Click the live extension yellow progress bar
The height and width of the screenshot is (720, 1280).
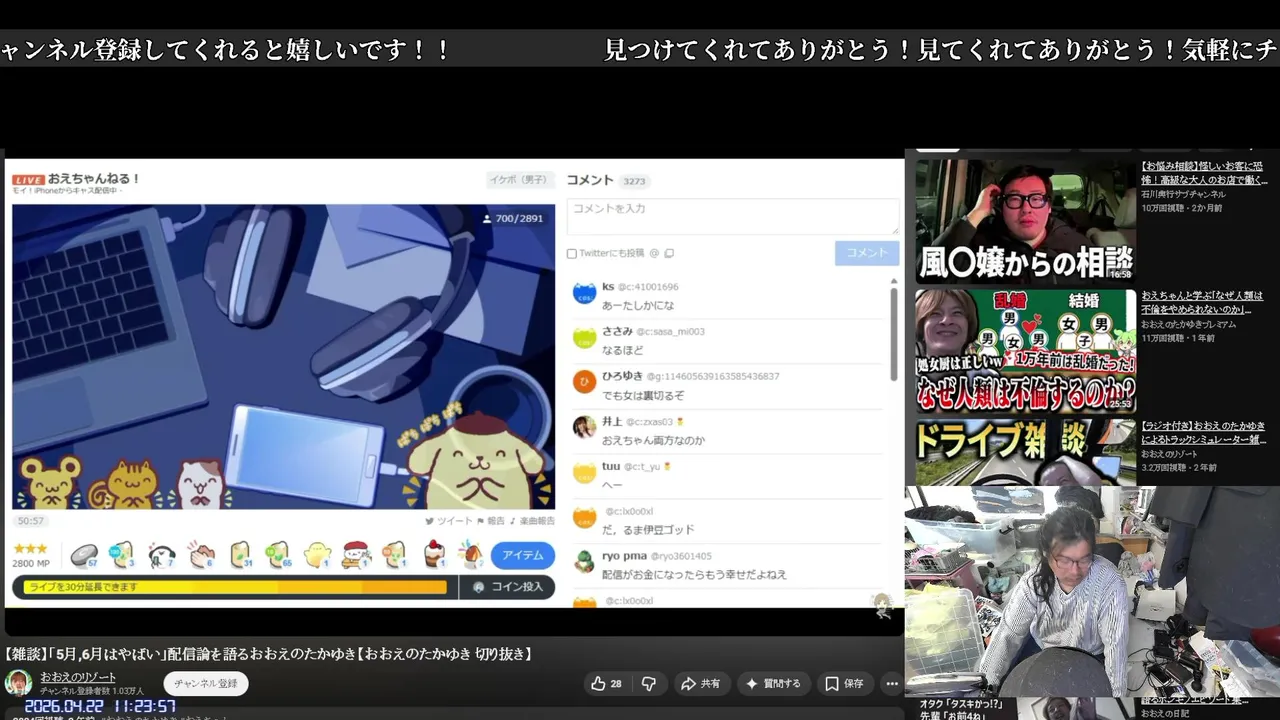(x=235, y=587)
